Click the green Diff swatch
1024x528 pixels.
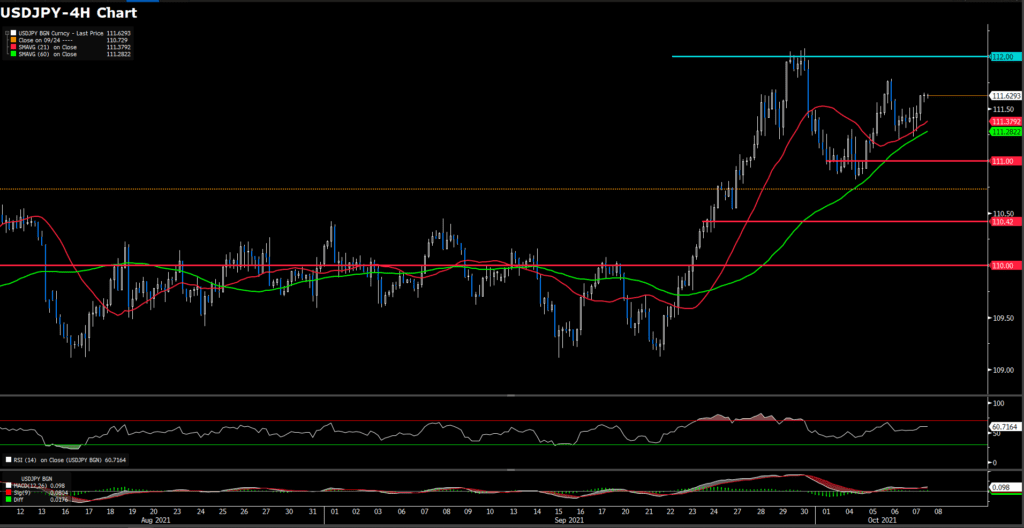click(x=8, y=499)
